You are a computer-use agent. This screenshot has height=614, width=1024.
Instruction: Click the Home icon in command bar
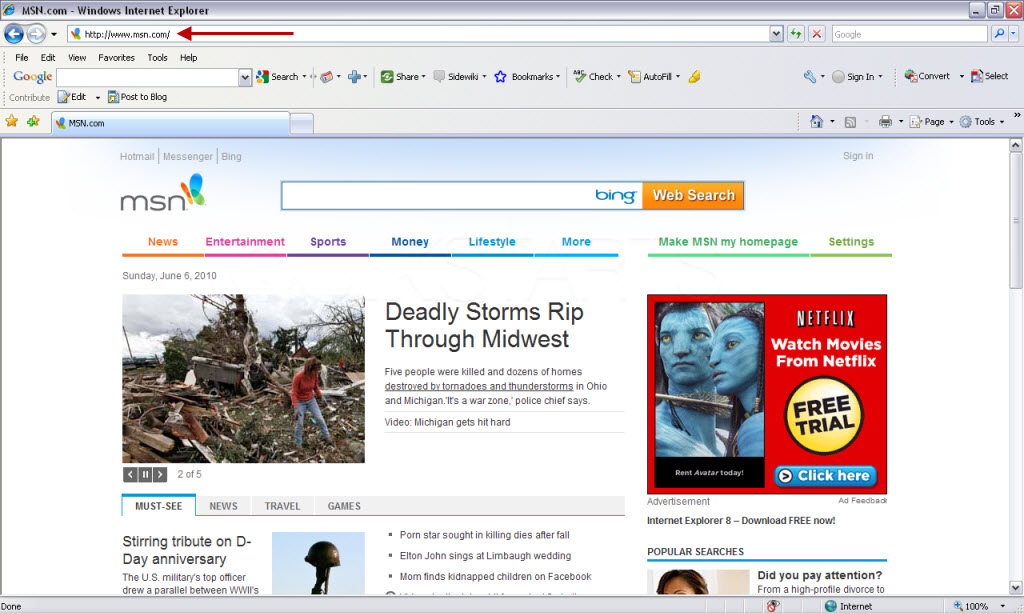coord(816,121)
